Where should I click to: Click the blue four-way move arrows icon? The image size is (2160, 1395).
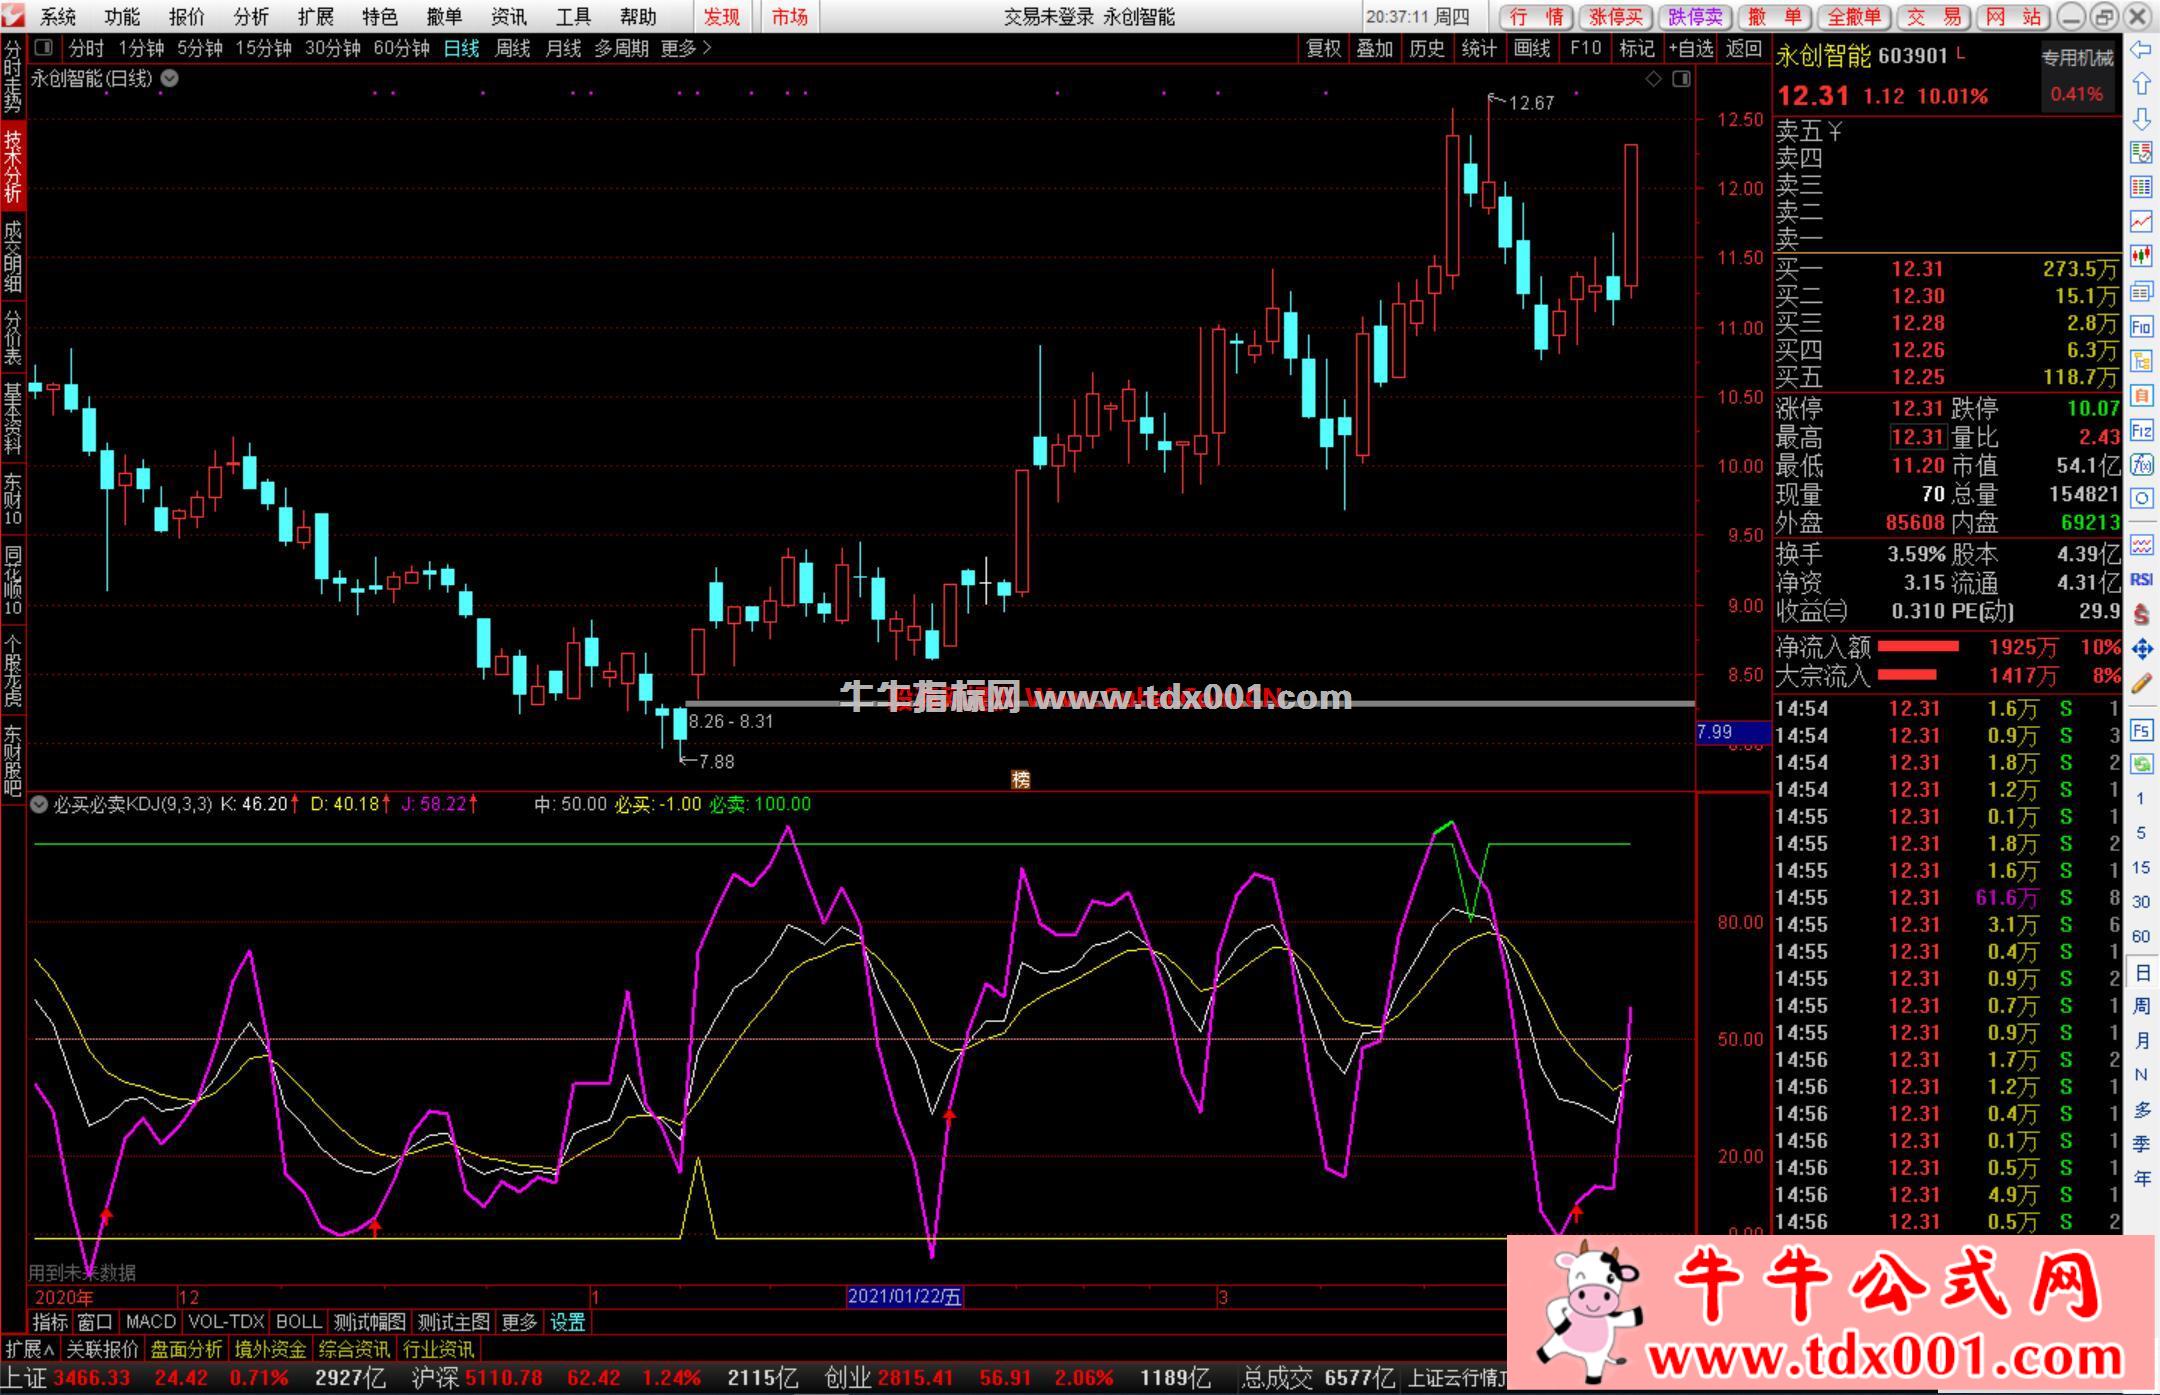pos(2141,649)
